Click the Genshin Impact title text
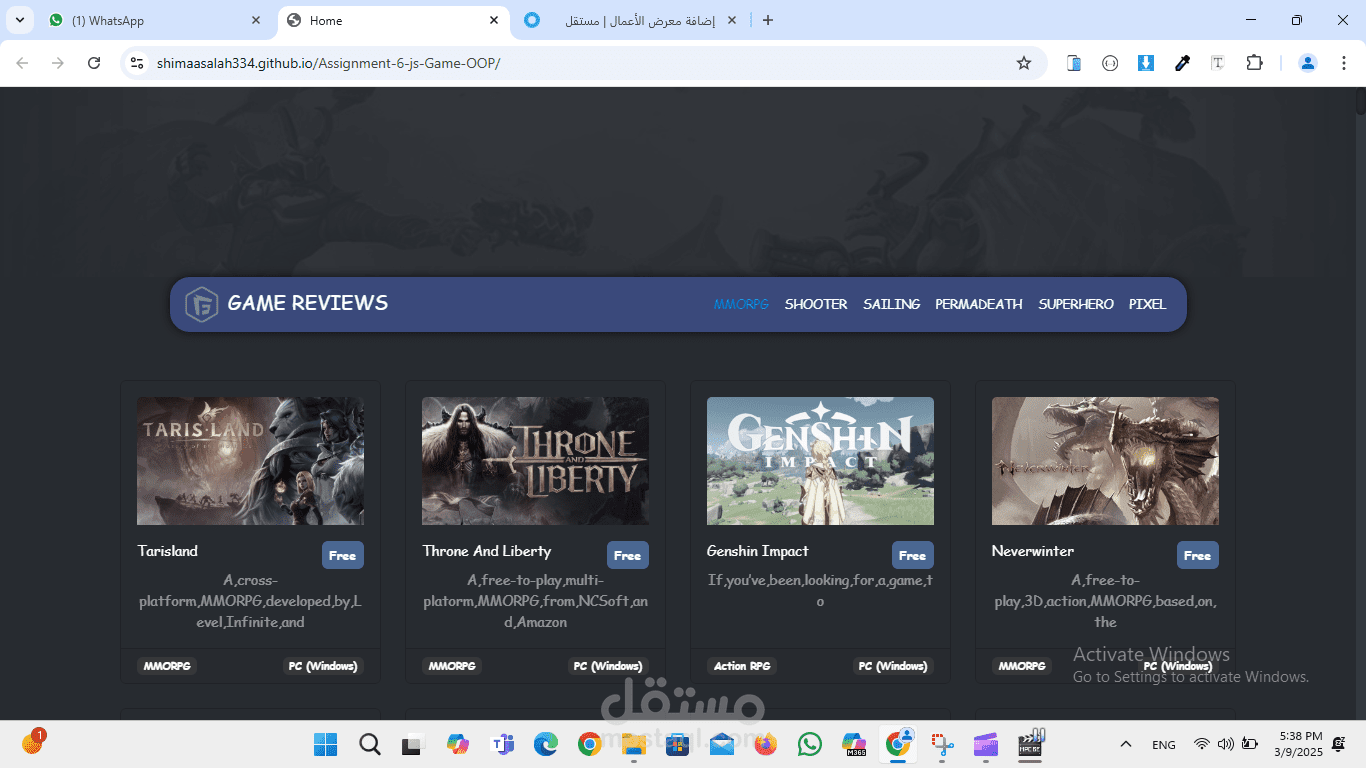The image size is (1366, 768). 757,551
